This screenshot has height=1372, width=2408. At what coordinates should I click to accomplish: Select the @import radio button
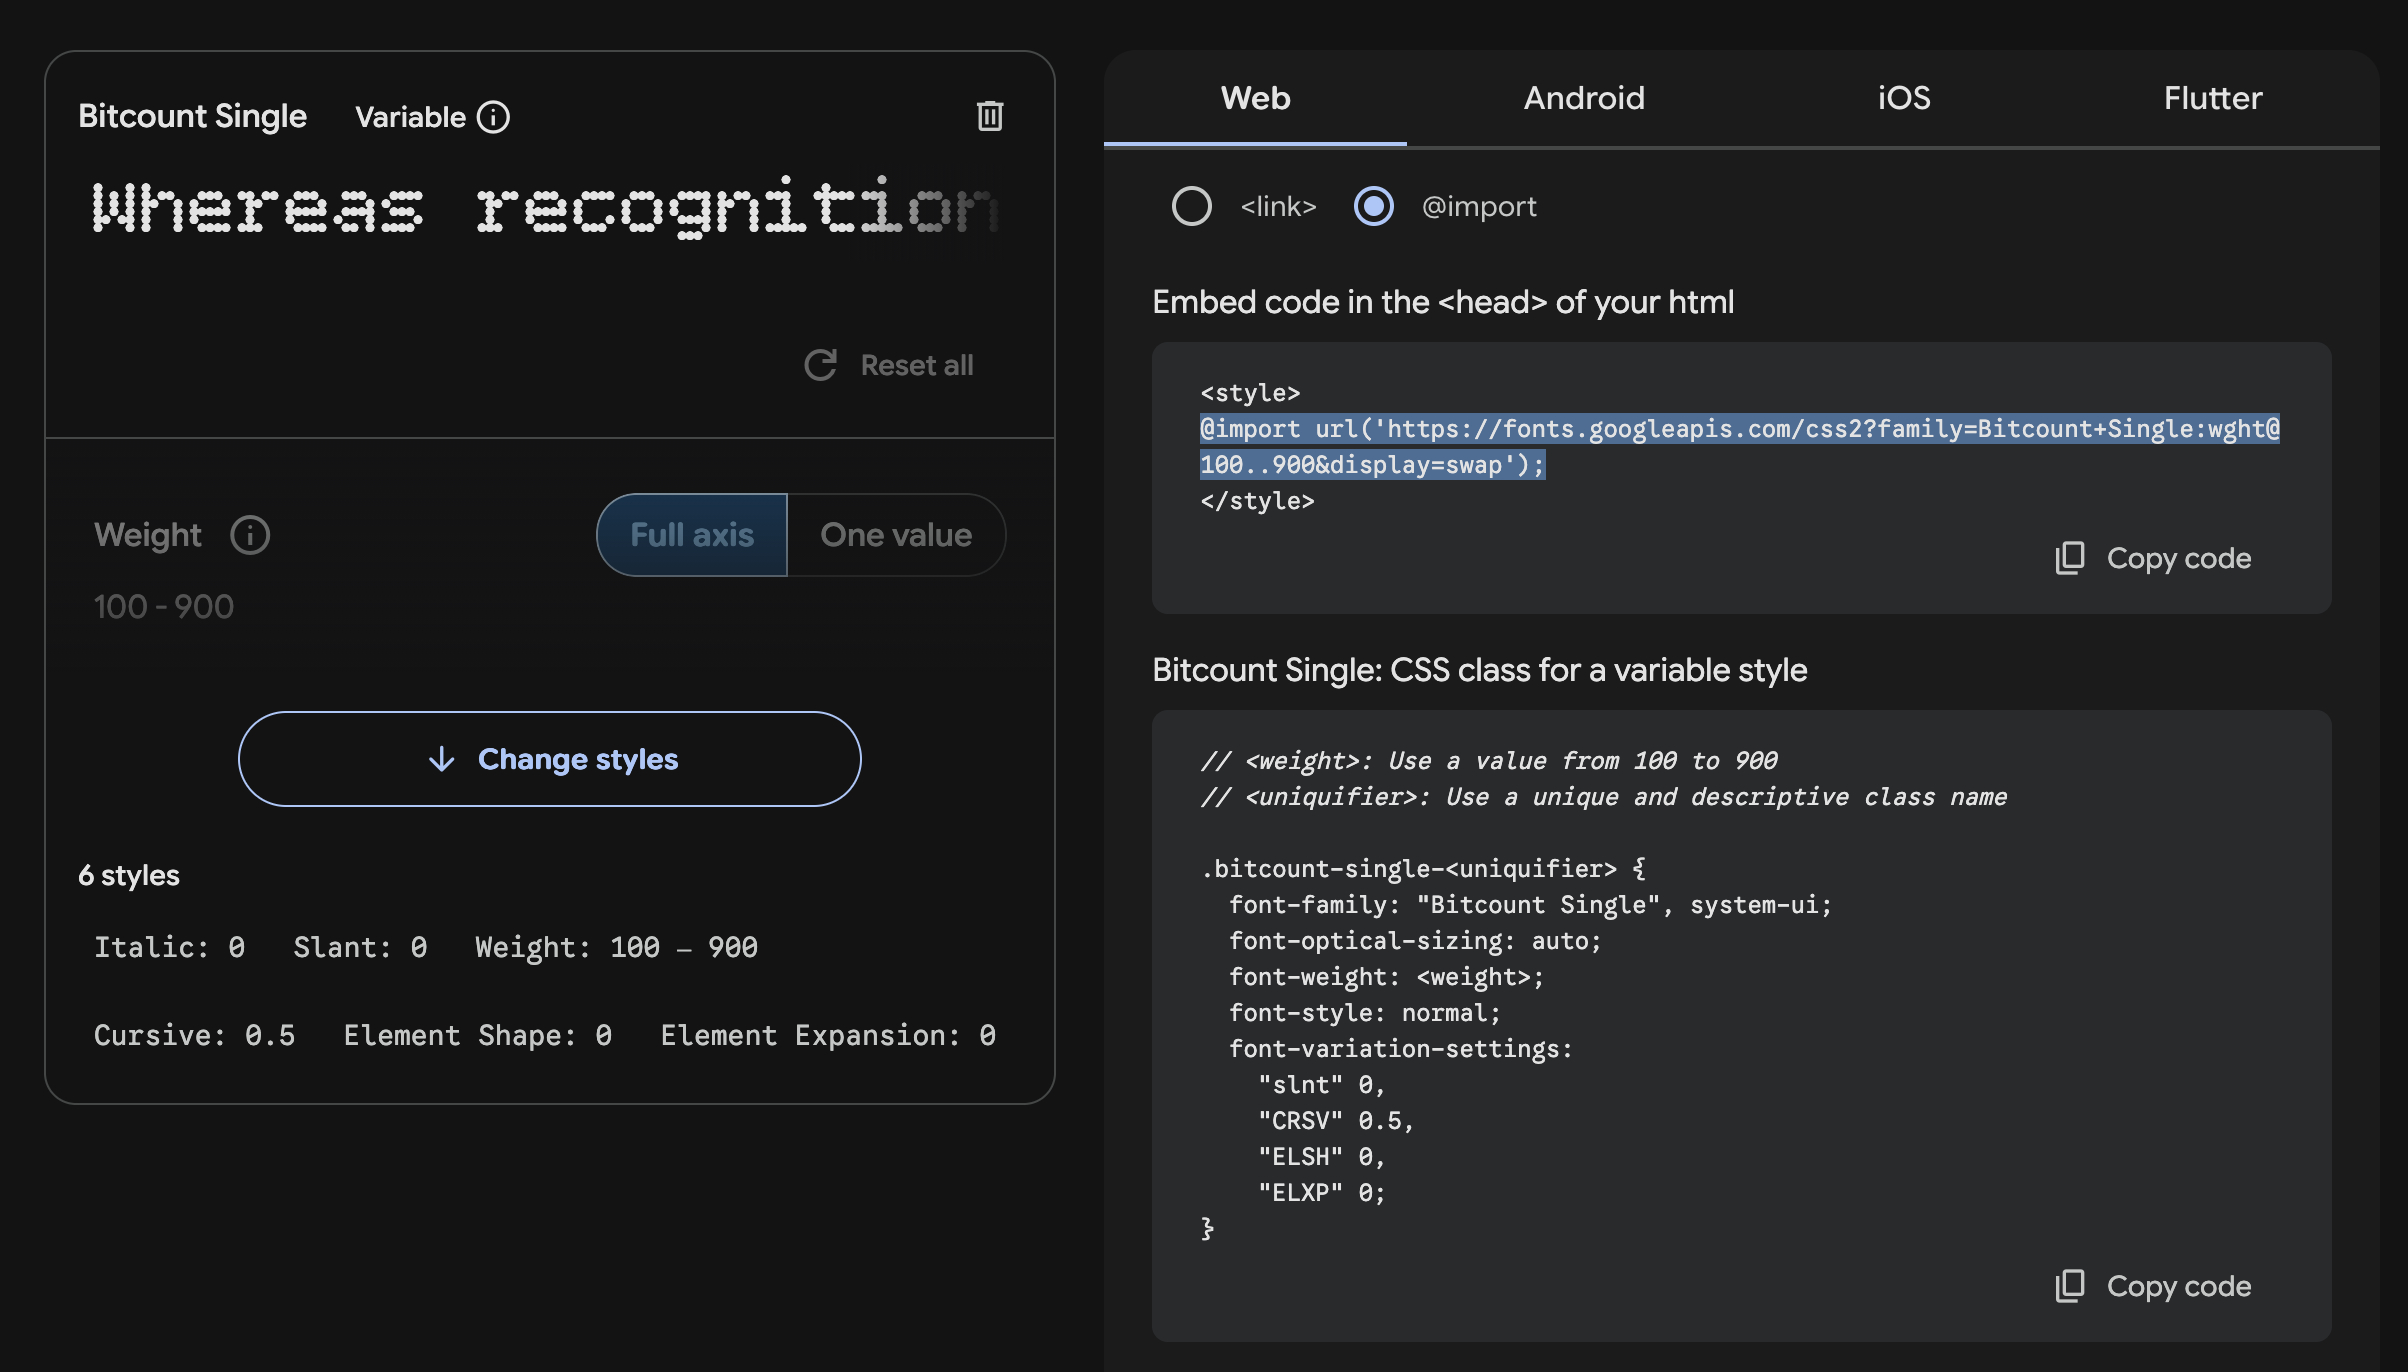(1373, 206)
